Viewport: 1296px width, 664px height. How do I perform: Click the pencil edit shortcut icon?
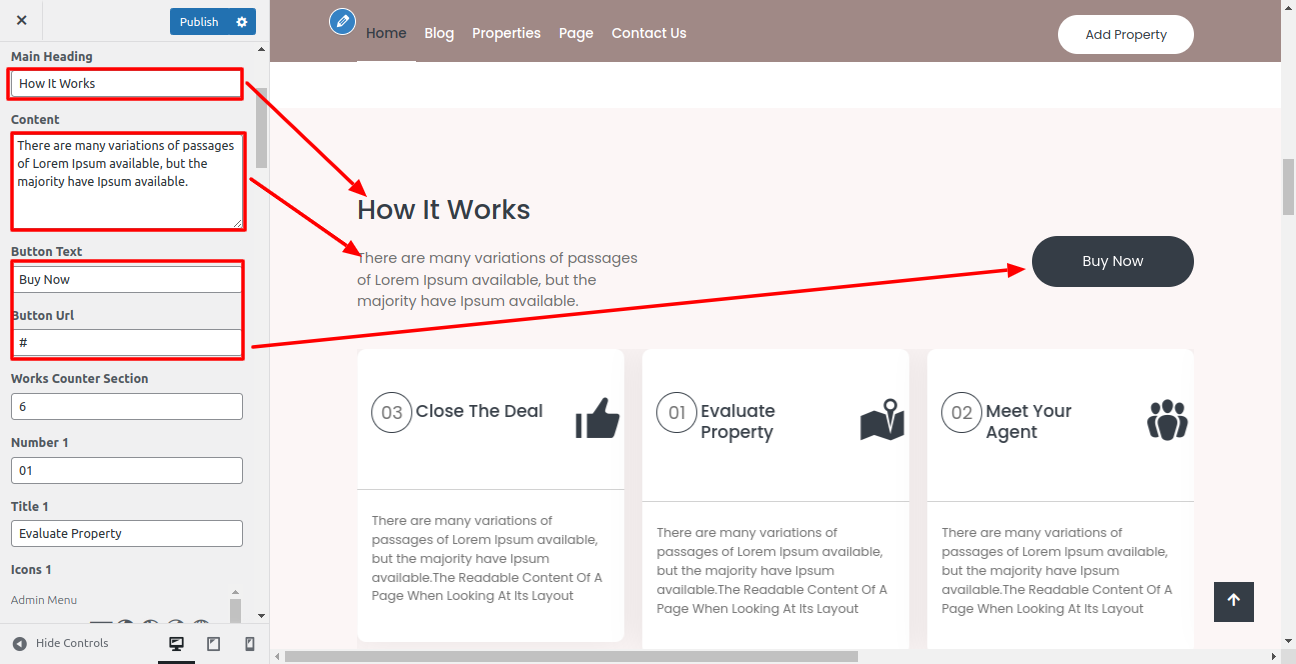click(343, 21)
